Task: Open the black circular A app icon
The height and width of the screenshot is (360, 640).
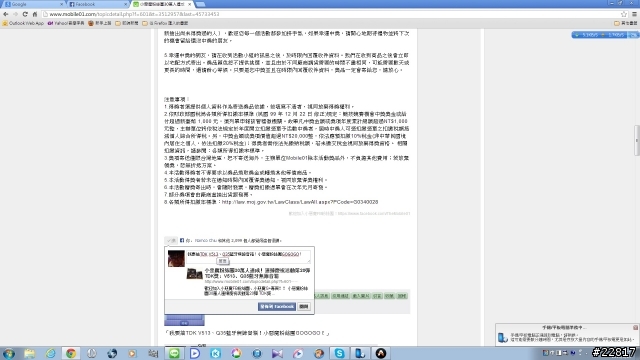Action: tap(381, 353)
